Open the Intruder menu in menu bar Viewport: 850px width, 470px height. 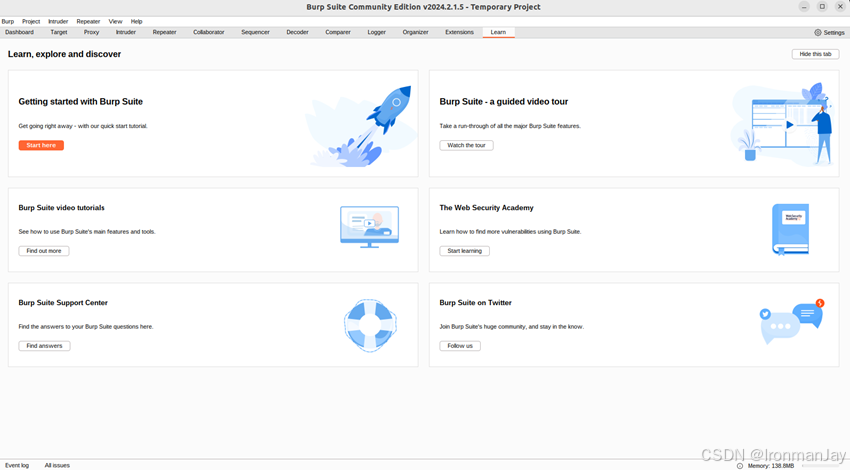tap(58, 22)
